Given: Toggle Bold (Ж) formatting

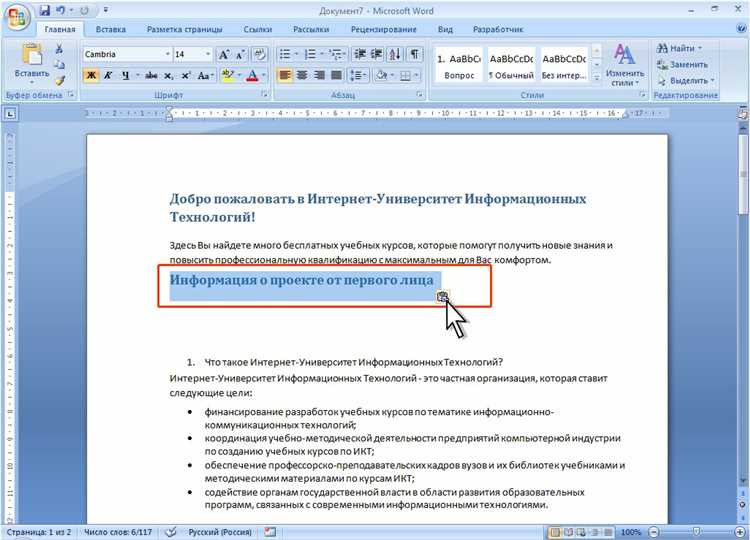Looking at the screenshot, I should coord(91,76).
